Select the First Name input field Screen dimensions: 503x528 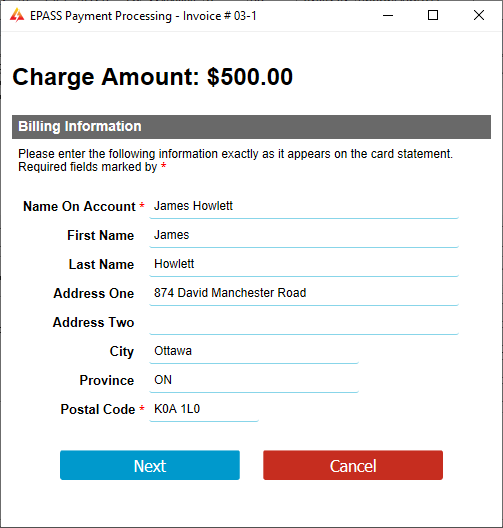pos(304,235)
